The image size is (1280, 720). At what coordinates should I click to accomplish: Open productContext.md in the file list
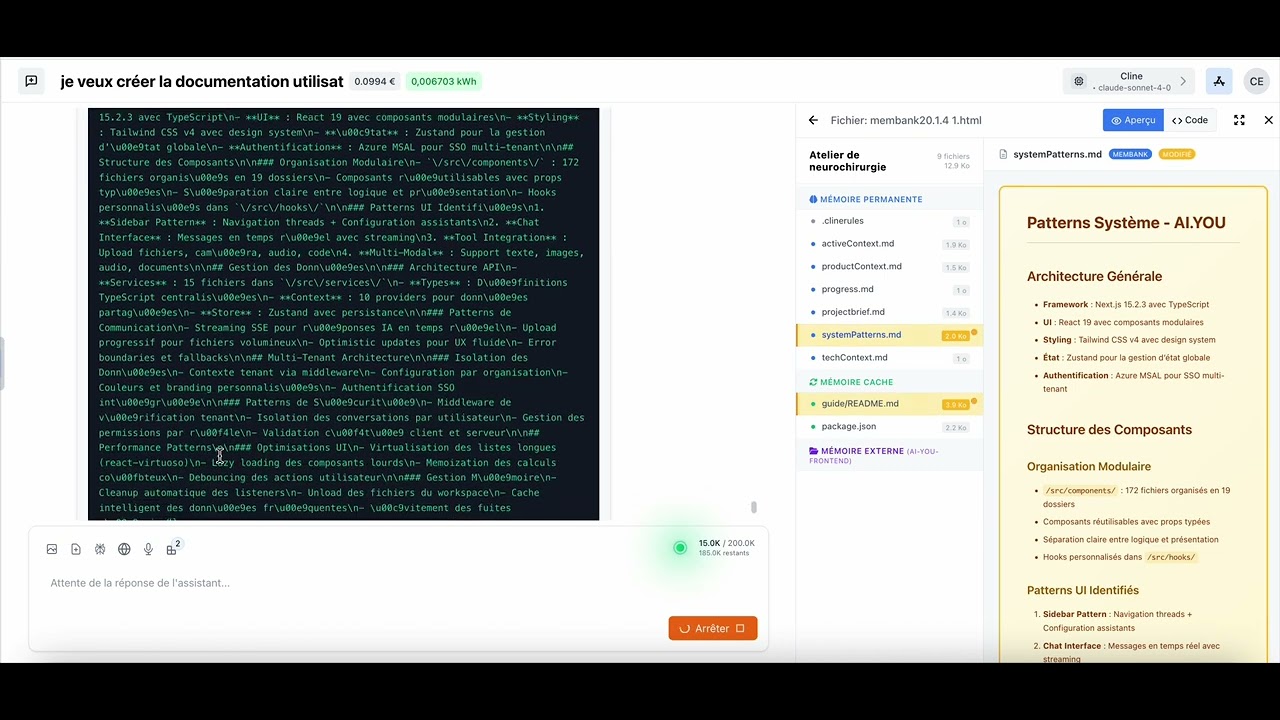(889, 267)
